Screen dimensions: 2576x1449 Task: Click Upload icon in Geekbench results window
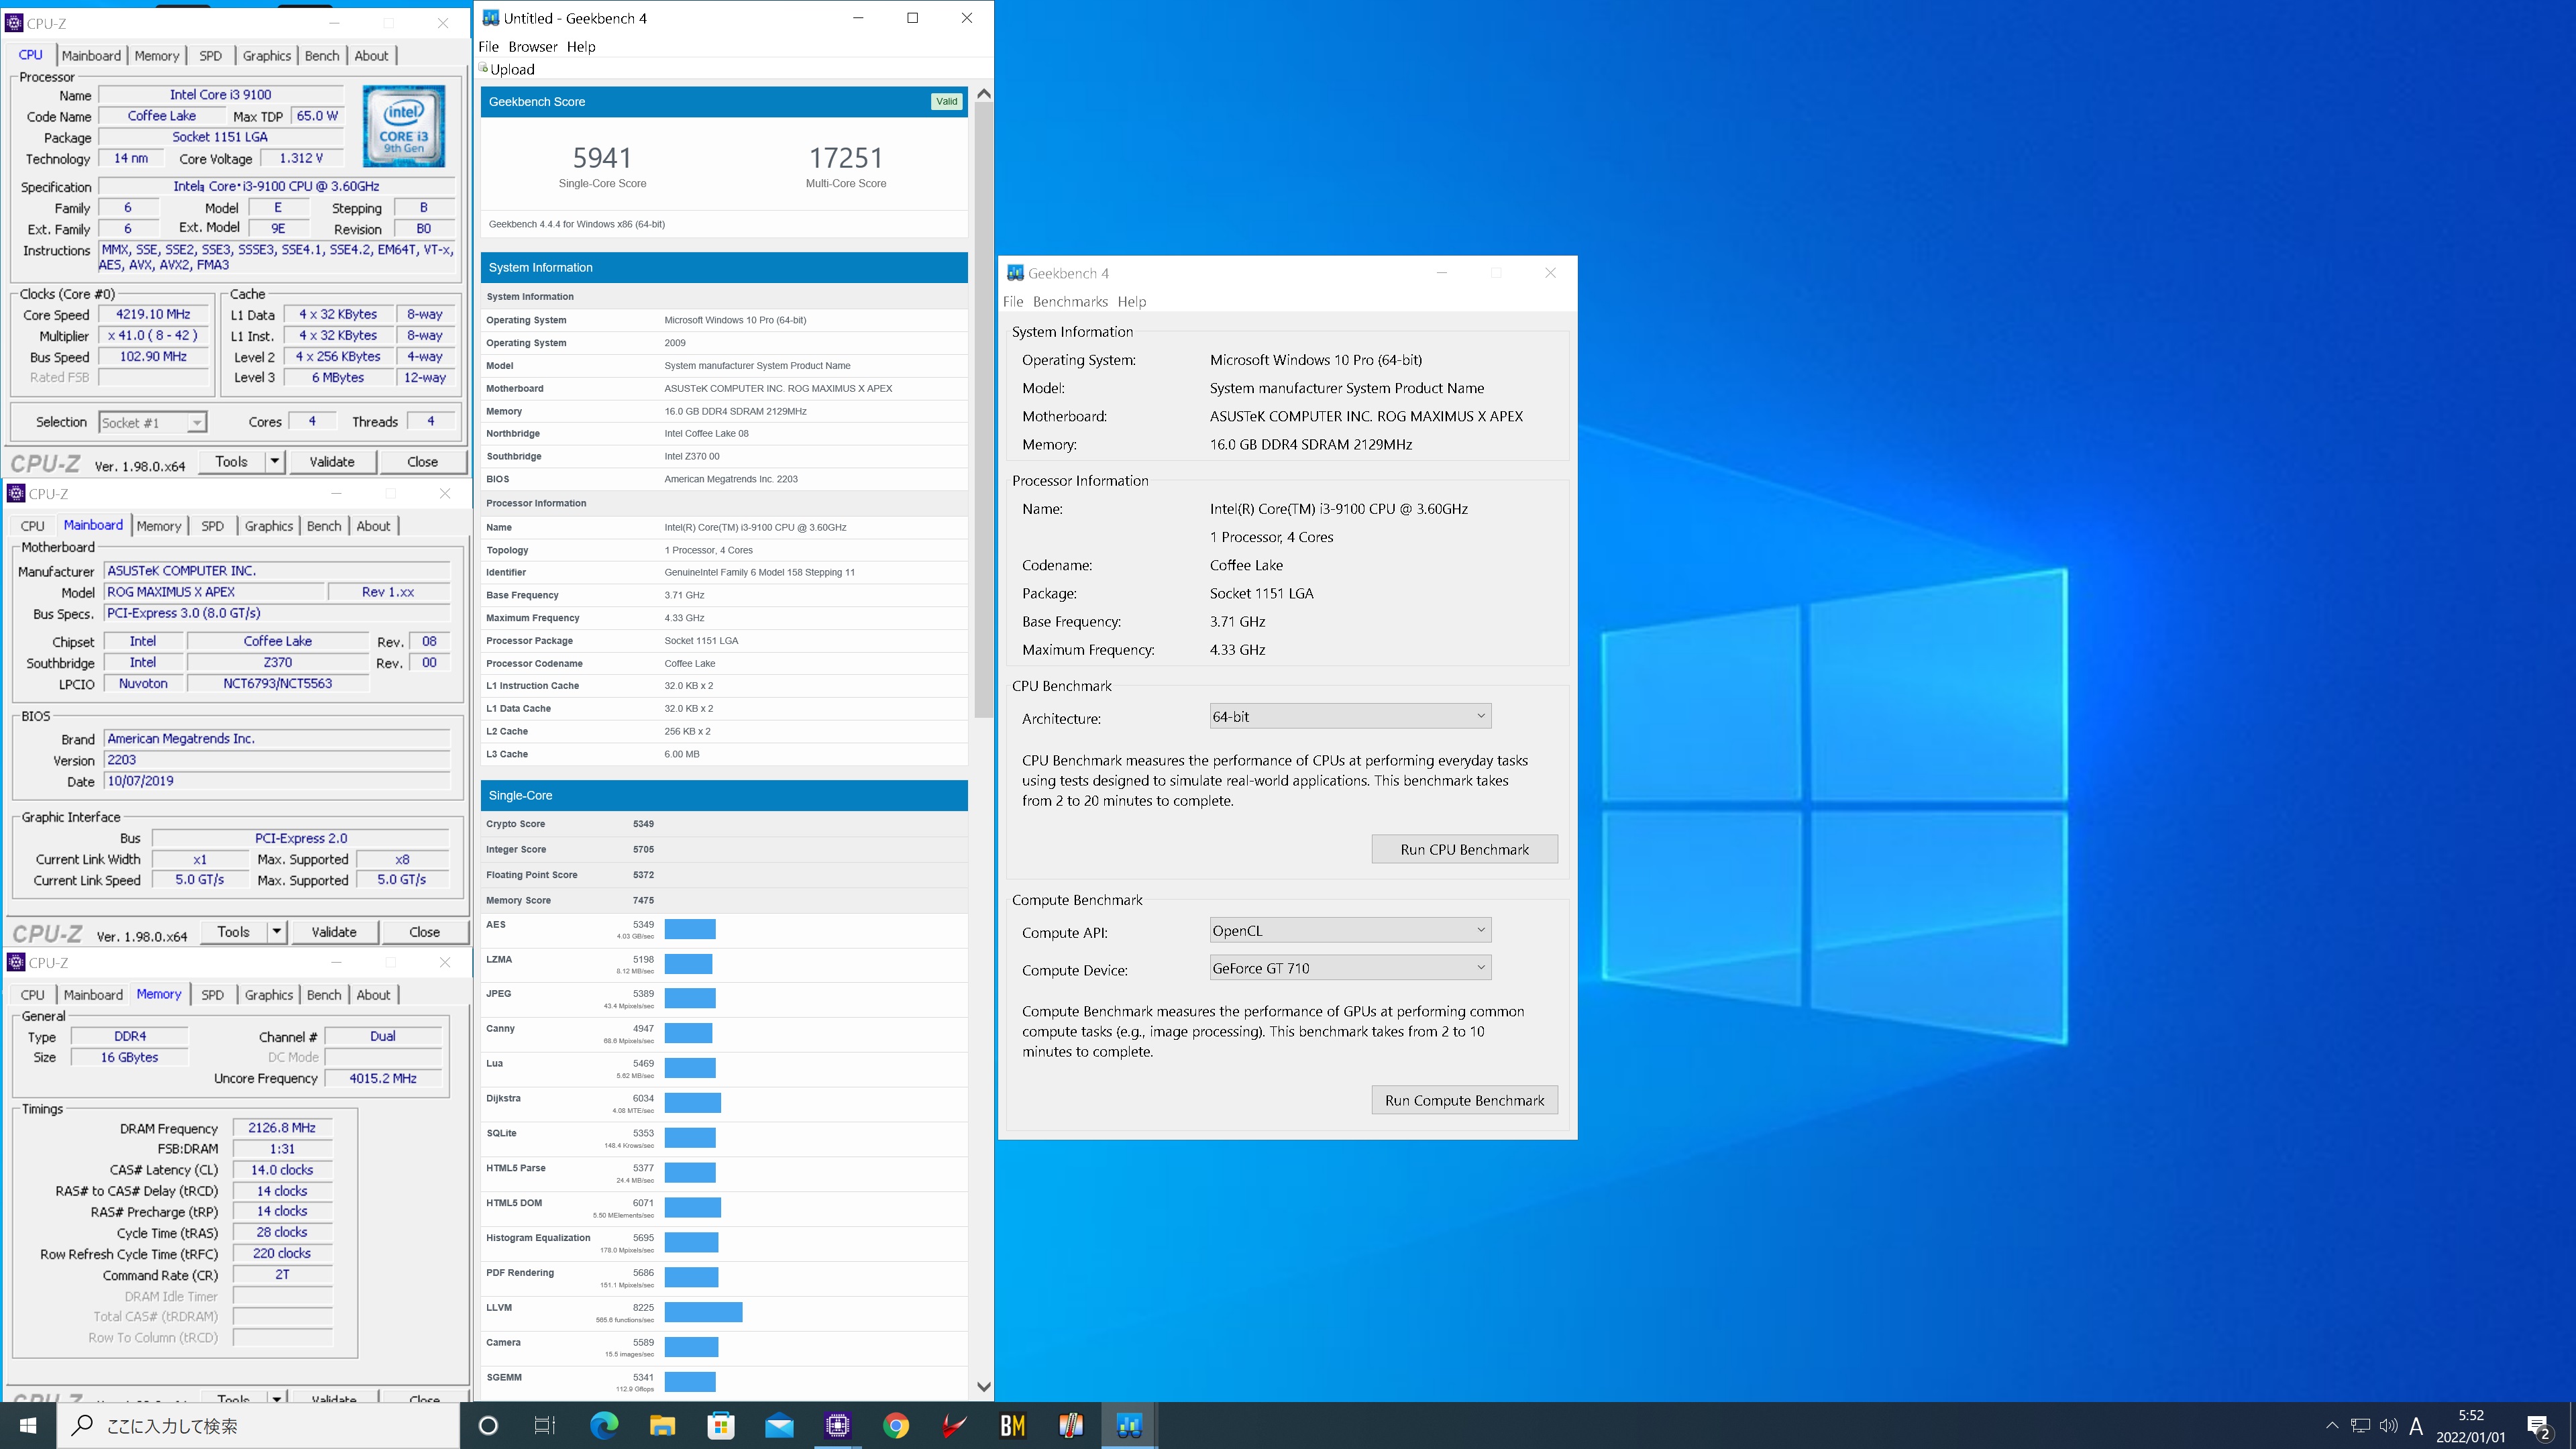pos(484,68)
